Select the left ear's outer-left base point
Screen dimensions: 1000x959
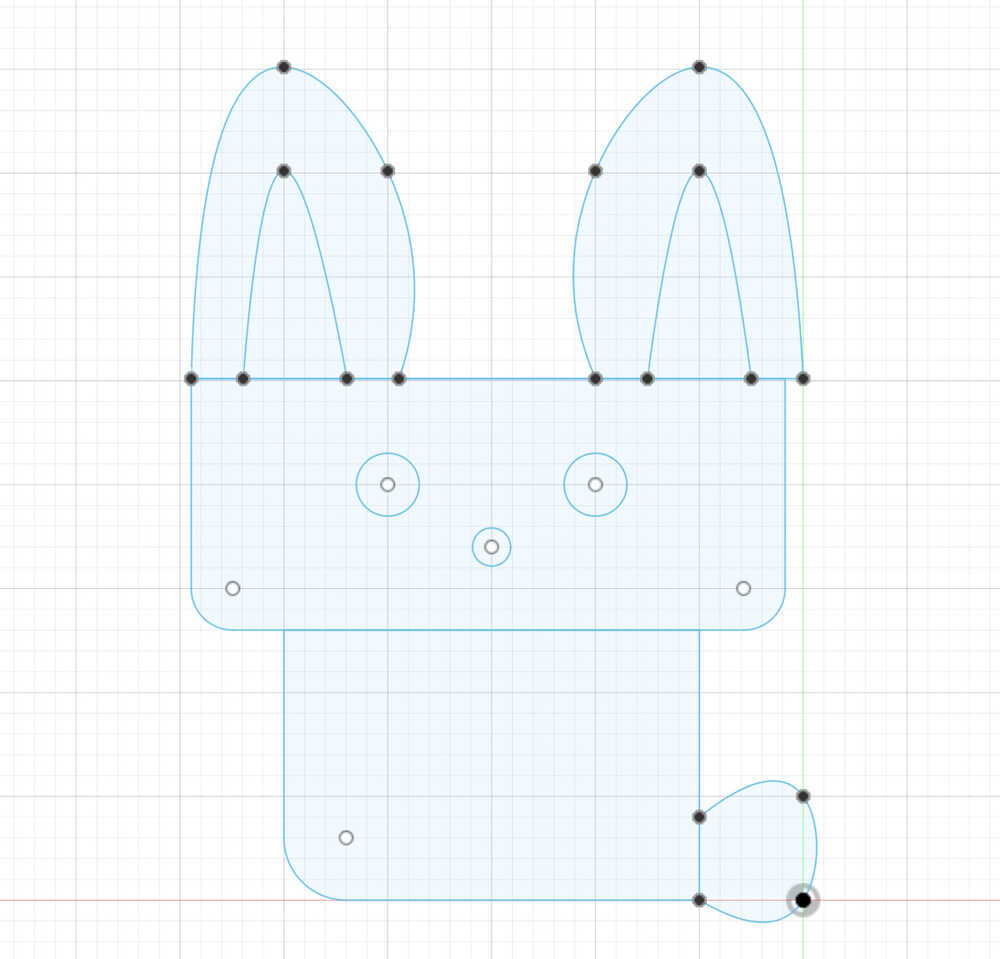[x=191, y=379]
